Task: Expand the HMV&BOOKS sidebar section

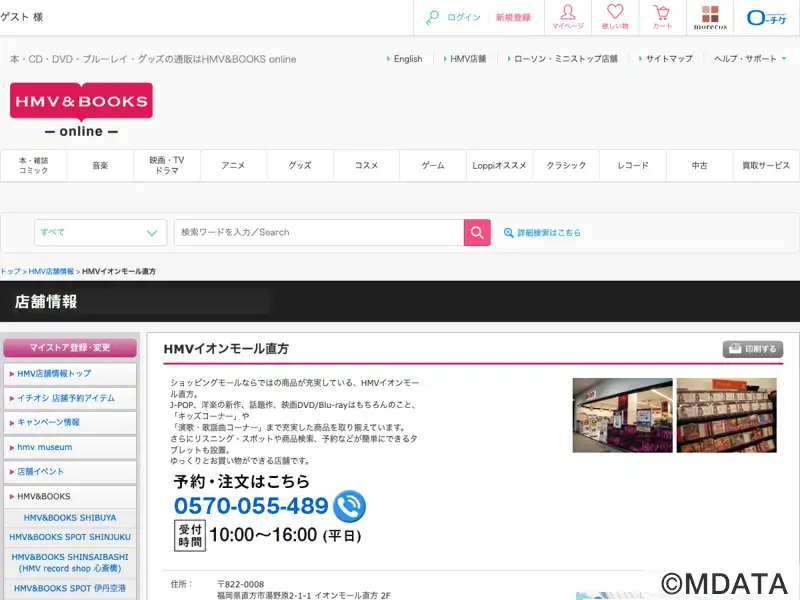Action: pos(70,496)
